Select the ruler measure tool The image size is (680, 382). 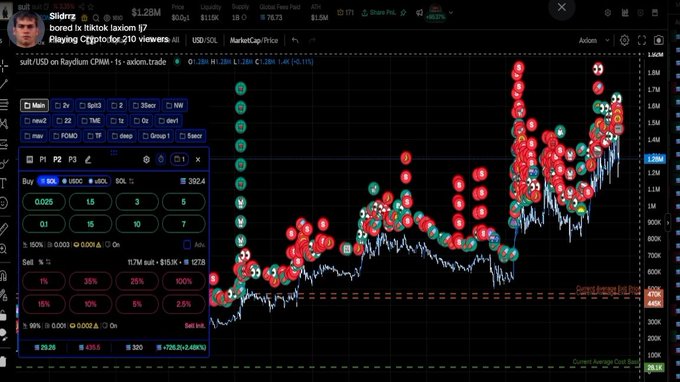[x=4, y=229]
